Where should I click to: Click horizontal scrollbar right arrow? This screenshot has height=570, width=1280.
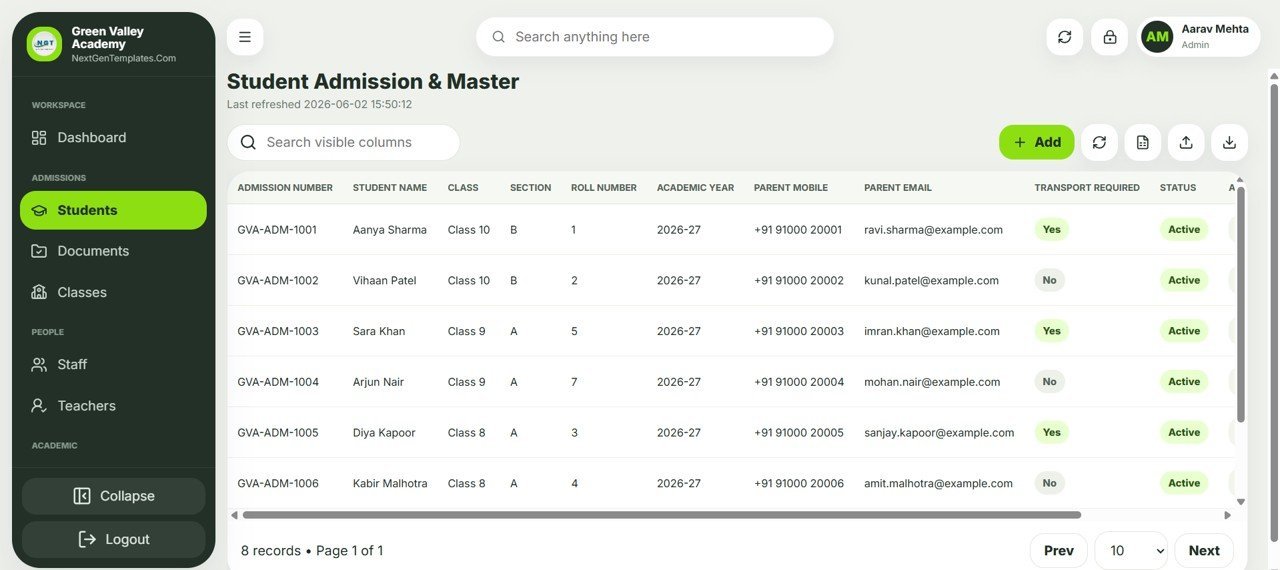coord(1227,516)
